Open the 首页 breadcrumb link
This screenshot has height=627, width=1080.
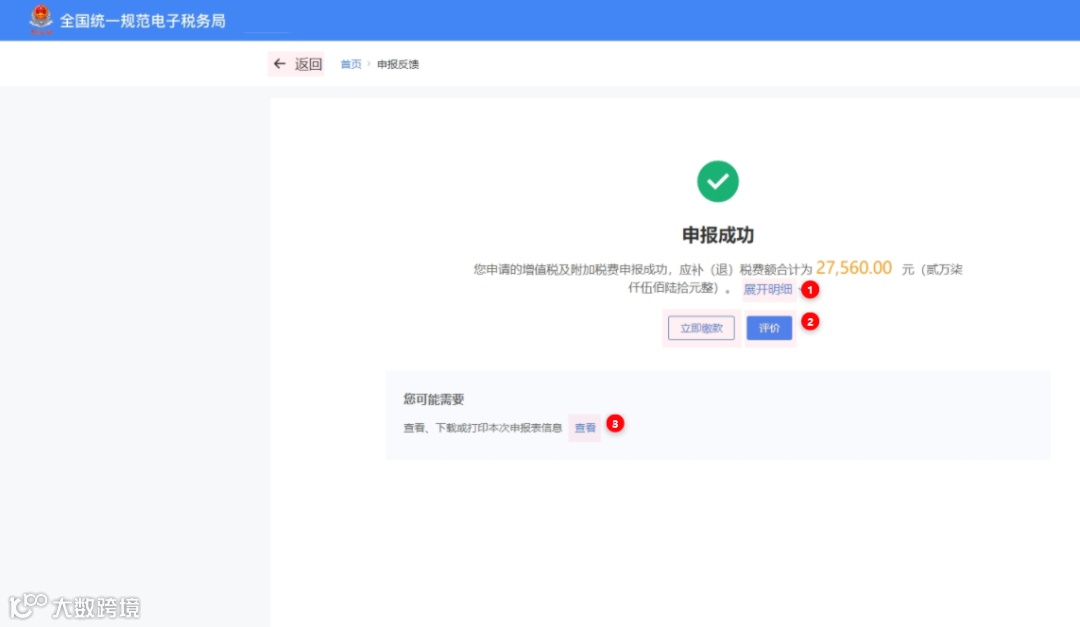point(351,64)
